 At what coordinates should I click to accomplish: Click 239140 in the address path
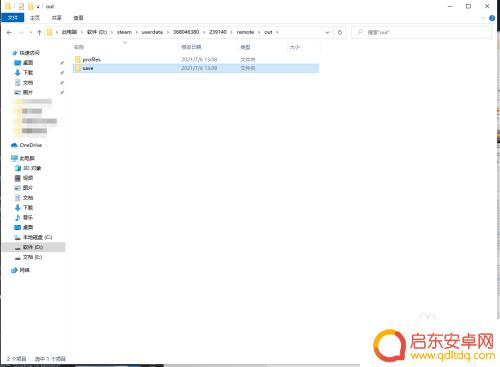(218, 32)
